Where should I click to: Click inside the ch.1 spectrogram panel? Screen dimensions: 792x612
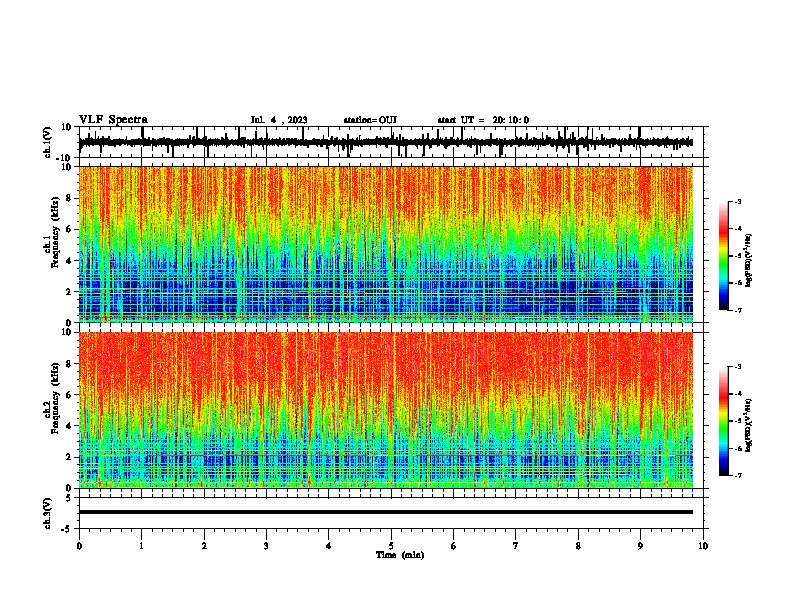(386, 244)
